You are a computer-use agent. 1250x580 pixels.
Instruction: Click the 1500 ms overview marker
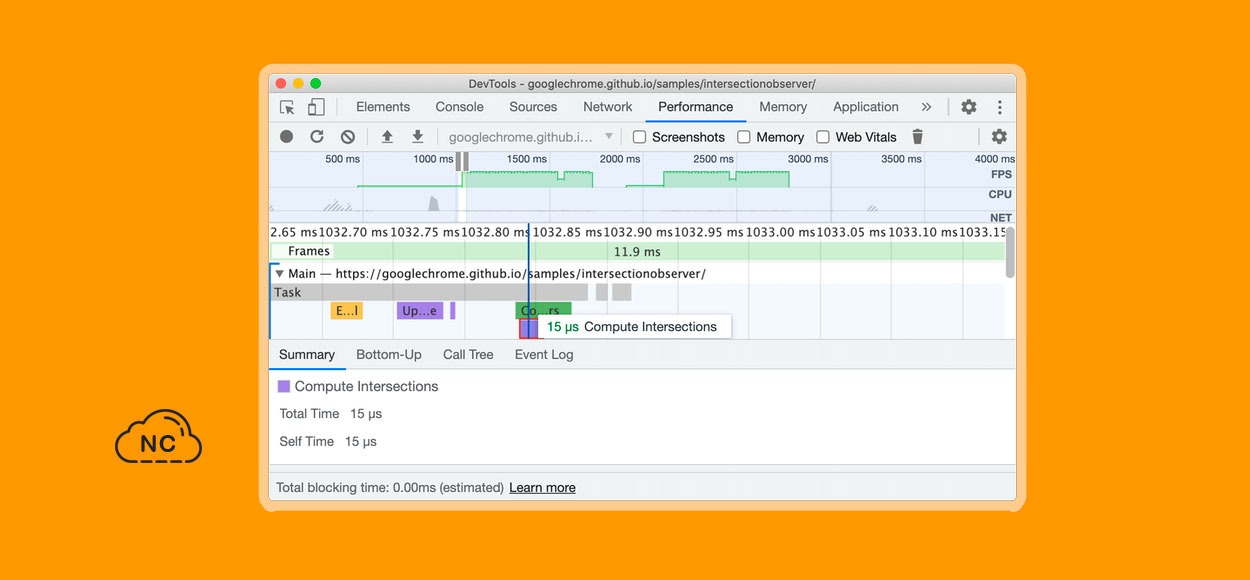[x=526, y=159]
